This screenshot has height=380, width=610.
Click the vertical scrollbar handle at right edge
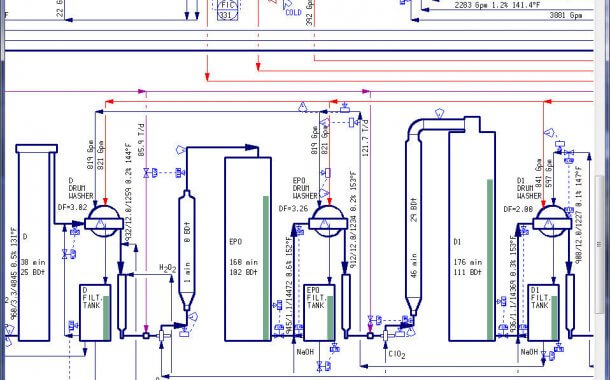click(x=599, y=243)
